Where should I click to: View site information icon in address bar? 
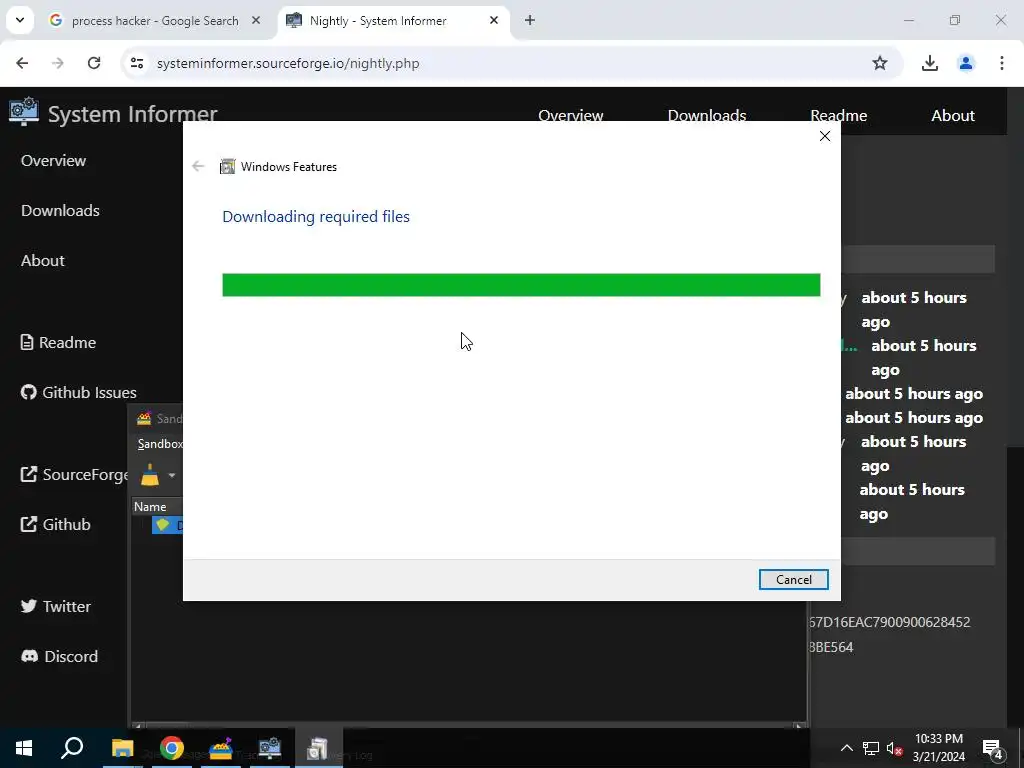click(x=136, y=63)
